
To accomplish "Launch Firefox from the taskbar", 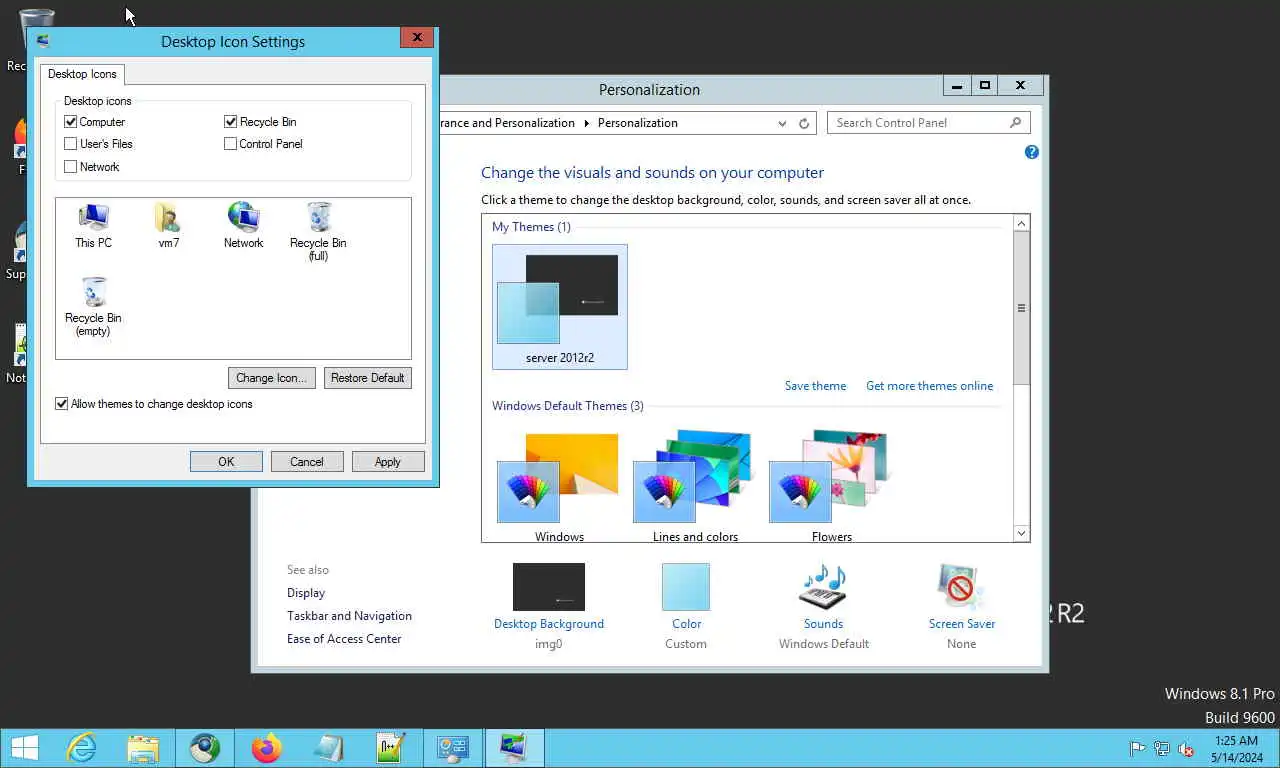I will (x=267, y=748).
